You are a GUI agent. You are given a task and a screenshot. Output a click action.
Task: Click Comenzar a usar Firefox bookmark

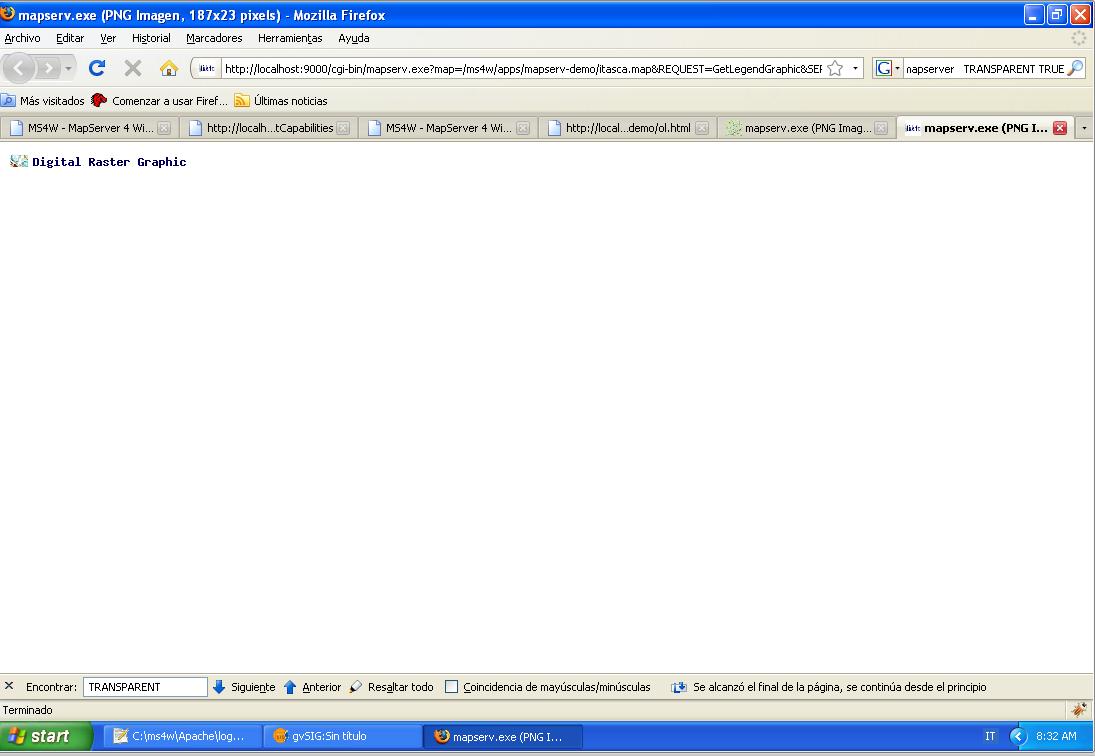(160, 101)
